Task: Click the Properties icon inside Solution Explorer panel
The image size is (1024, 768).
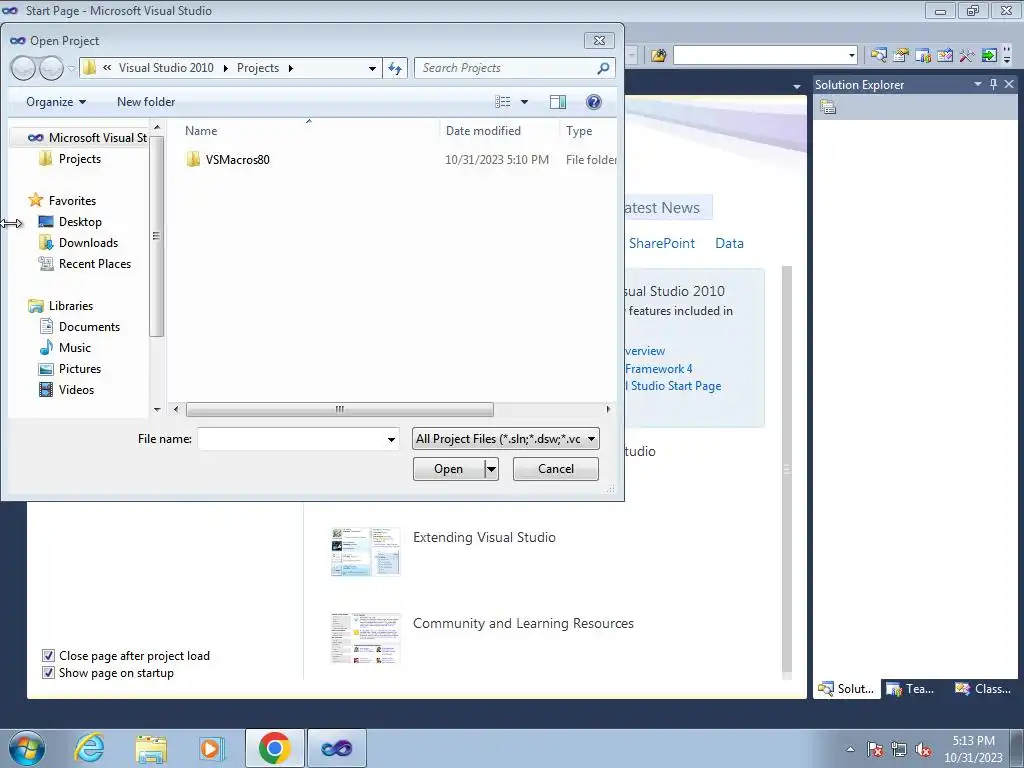Action: pos(828,107)
